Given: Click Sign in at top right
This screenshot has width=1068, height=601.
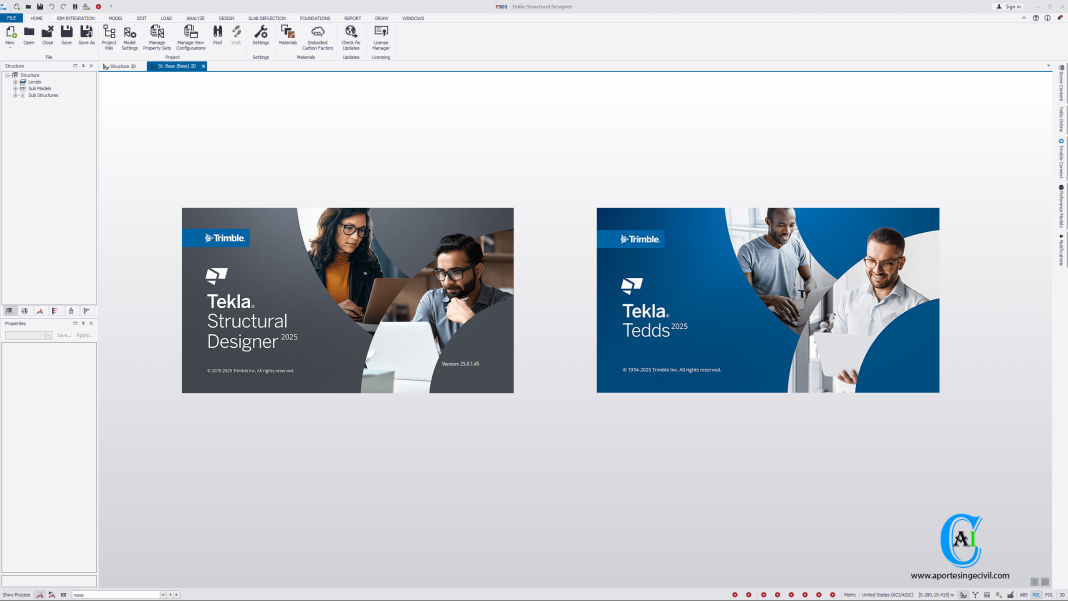Looking at the screenshot, I should click(1008, 6).
